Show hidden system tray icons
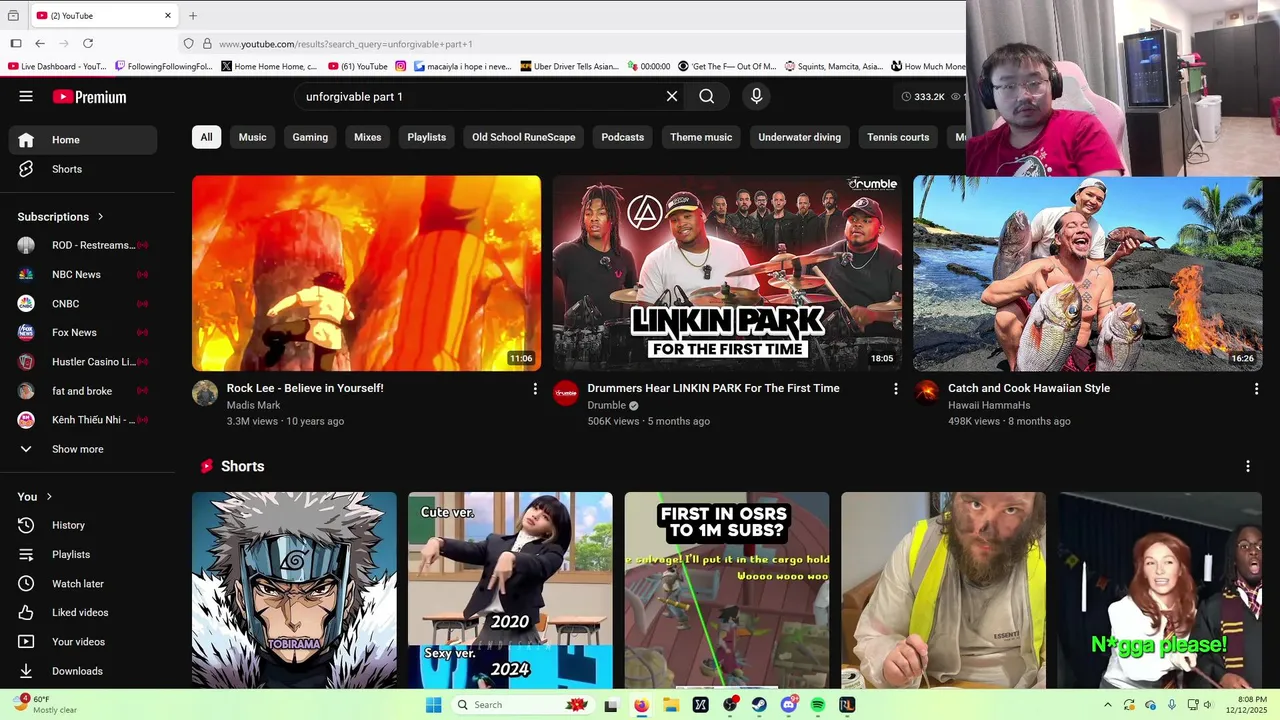Screen dimensions: 1280x720 point(1107,705)
